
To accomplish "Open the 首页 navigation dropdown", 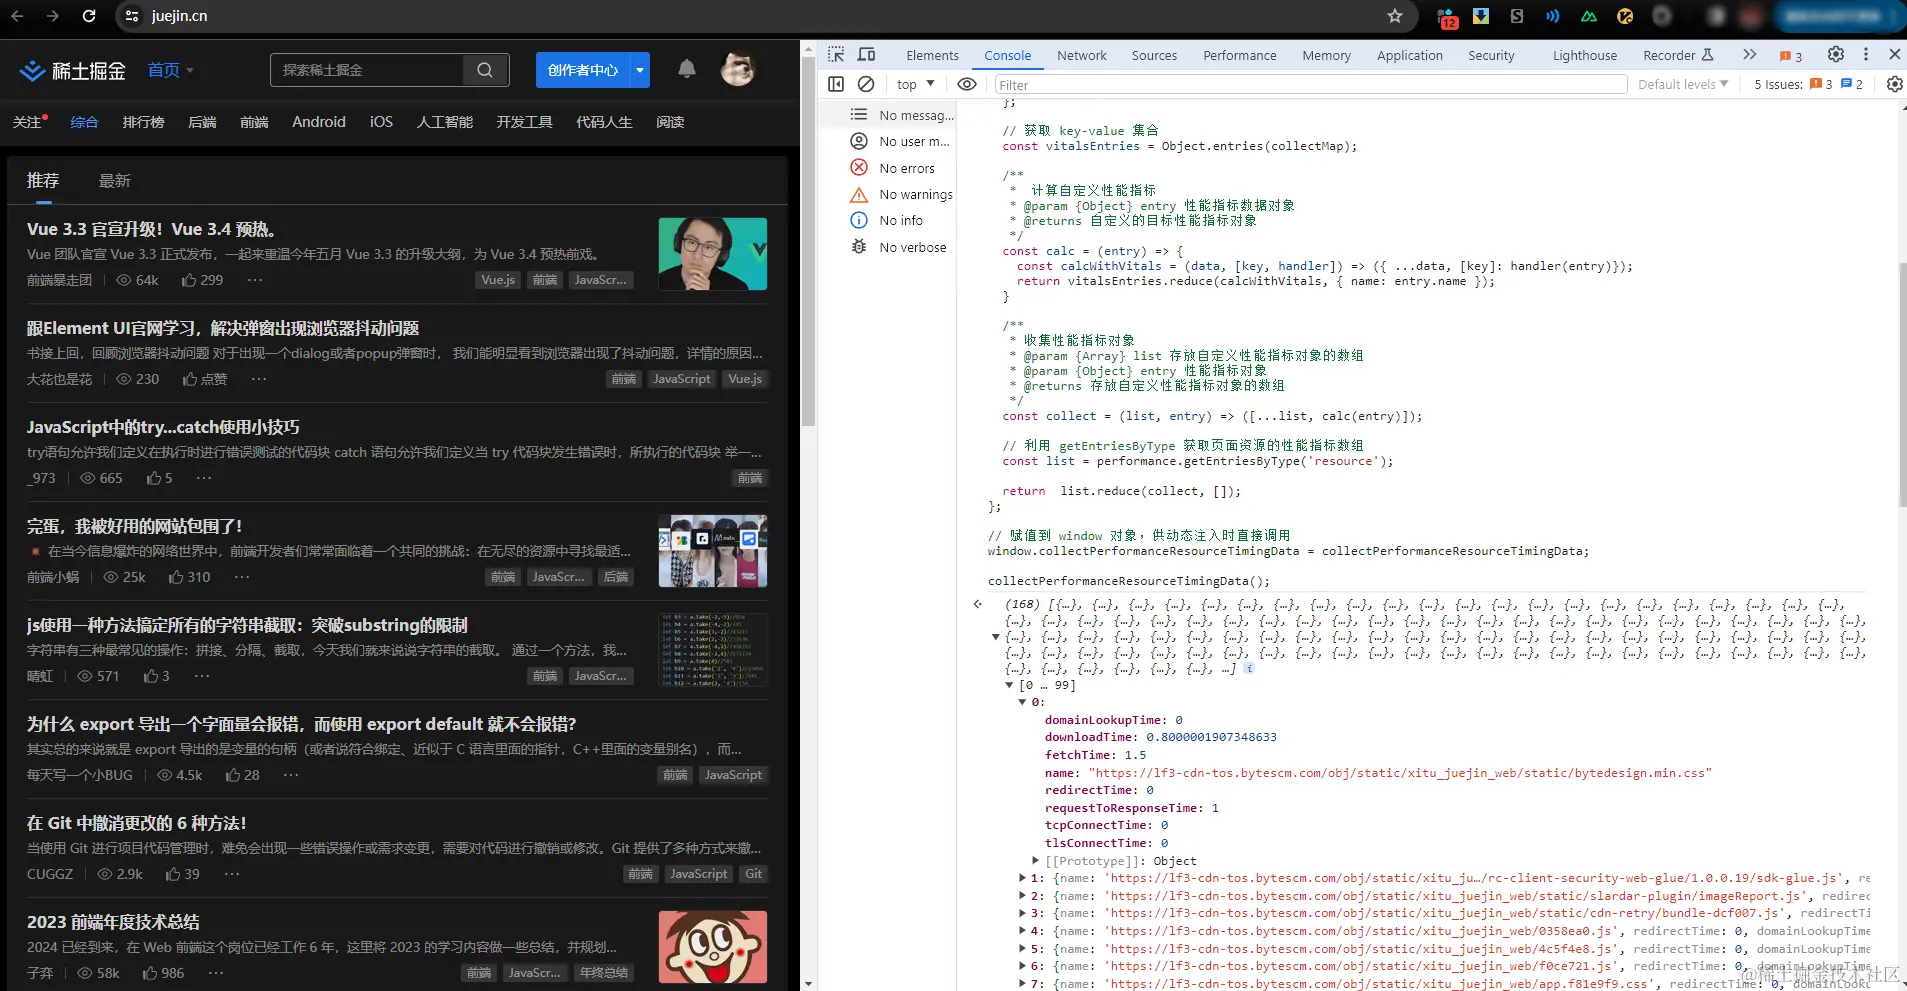I will tap(171, 70).
